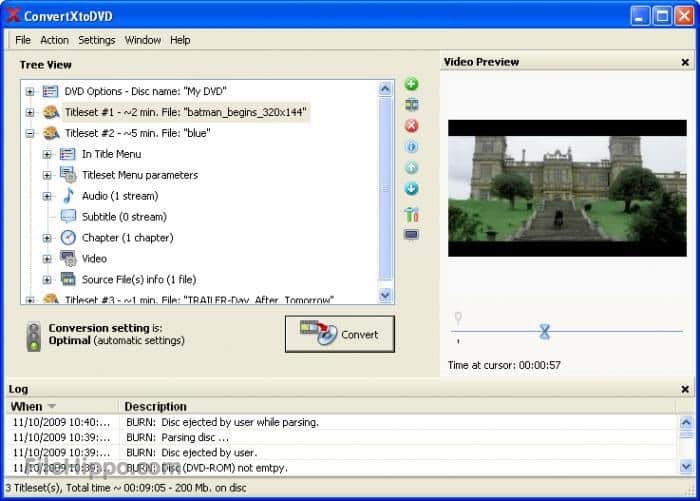Click the Titleset #1 film reel icon

[51, 112]
